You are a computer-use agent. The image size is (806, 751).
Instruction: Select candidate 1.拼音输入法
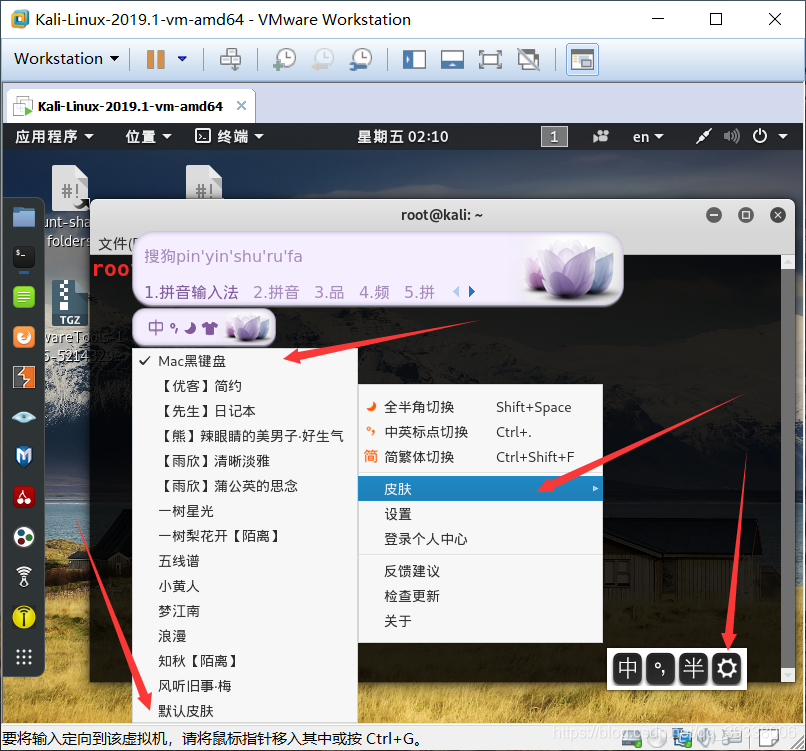pyautogui.click(x=191, y=292)
